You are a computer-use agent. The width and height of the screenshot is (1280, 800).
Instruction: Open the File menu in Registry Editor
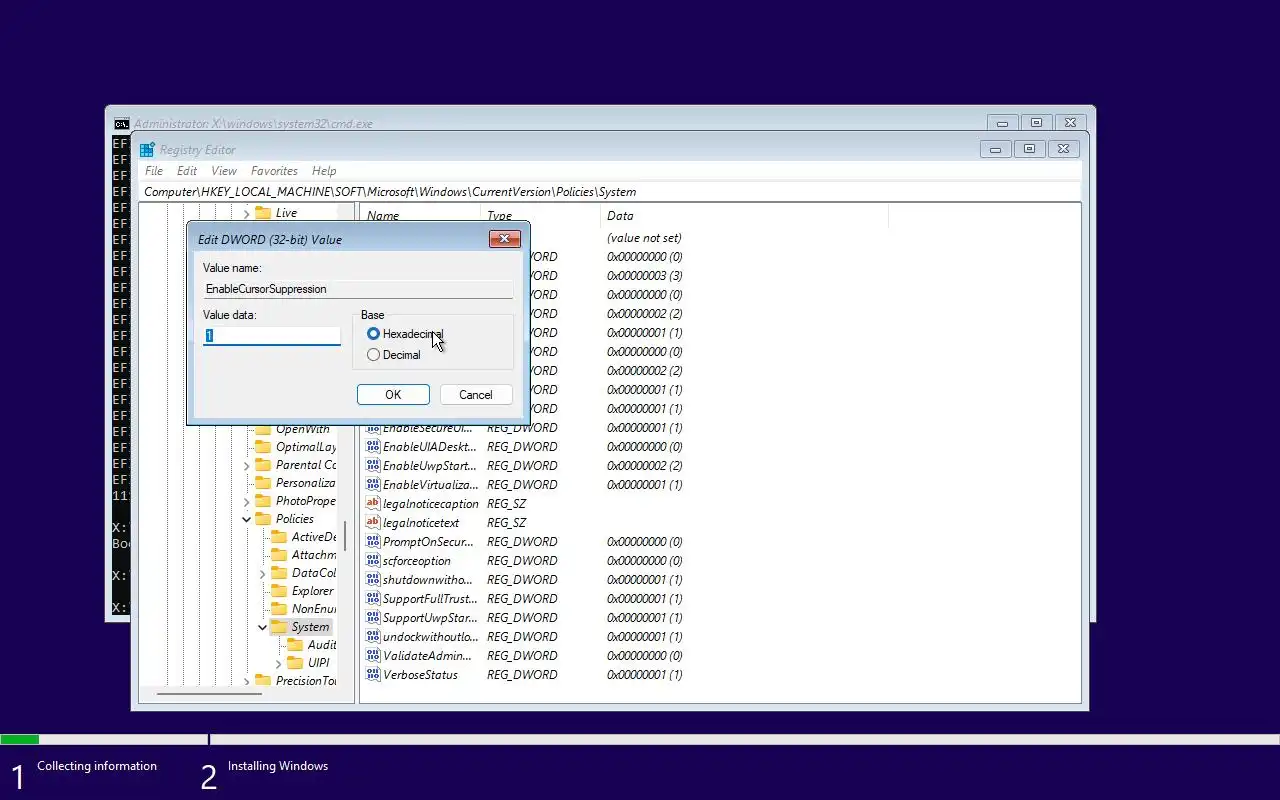coord(154,171)
